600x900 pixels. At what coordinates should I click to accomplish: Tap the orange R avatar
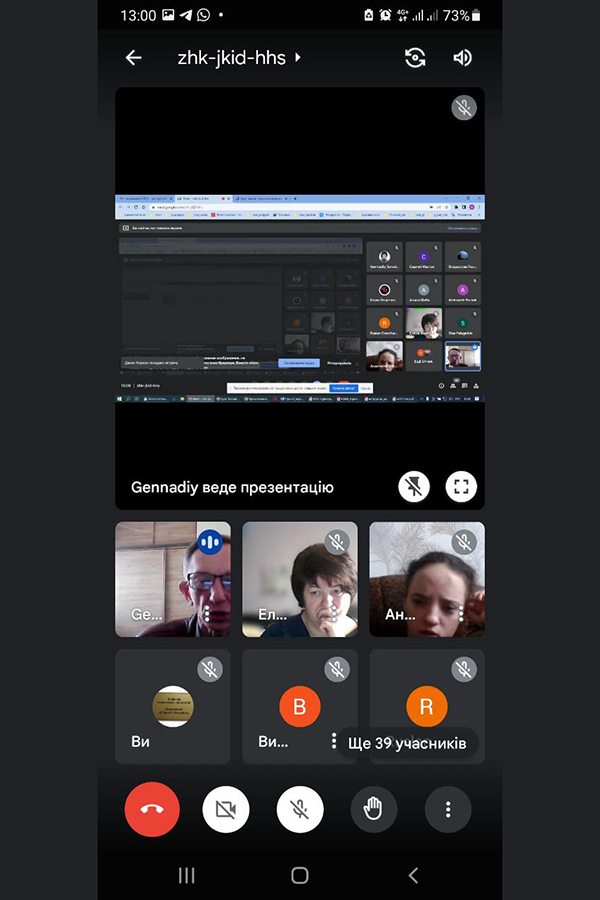[427, 707]
